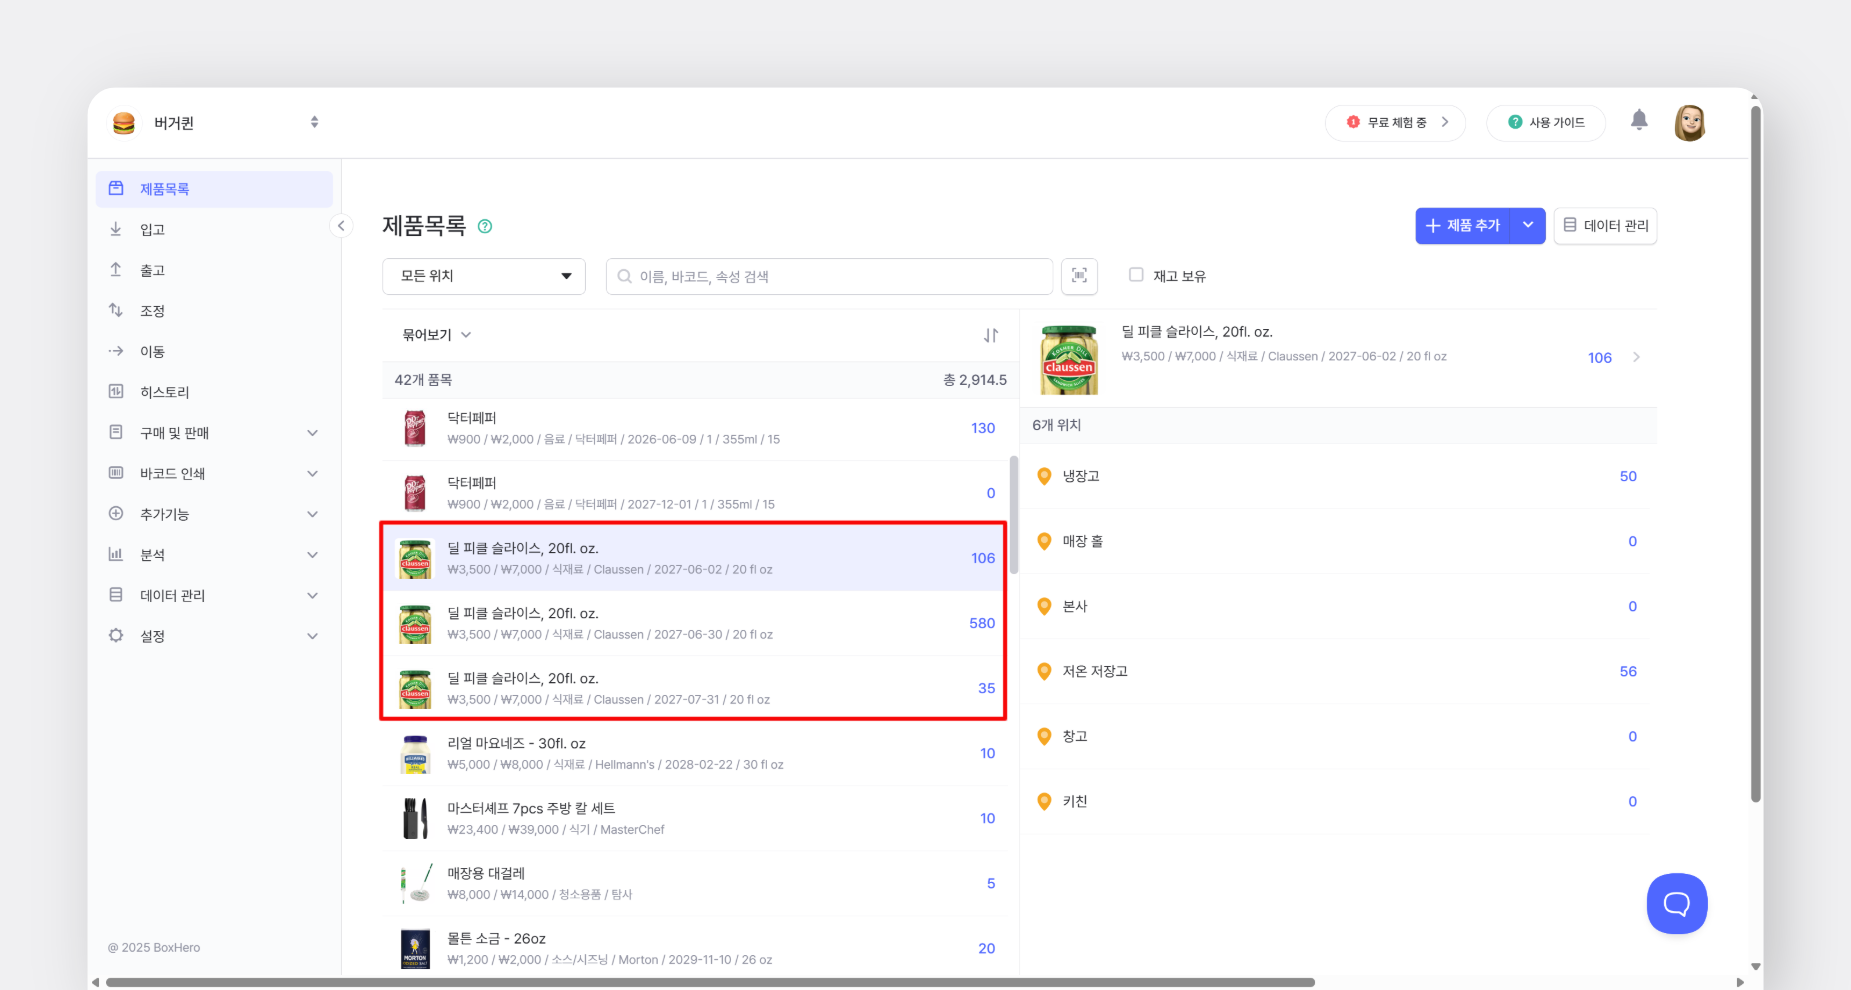Click the barcode scan icon
The height and width of the screenshot is (990, 1851).
coord(1079,276)
